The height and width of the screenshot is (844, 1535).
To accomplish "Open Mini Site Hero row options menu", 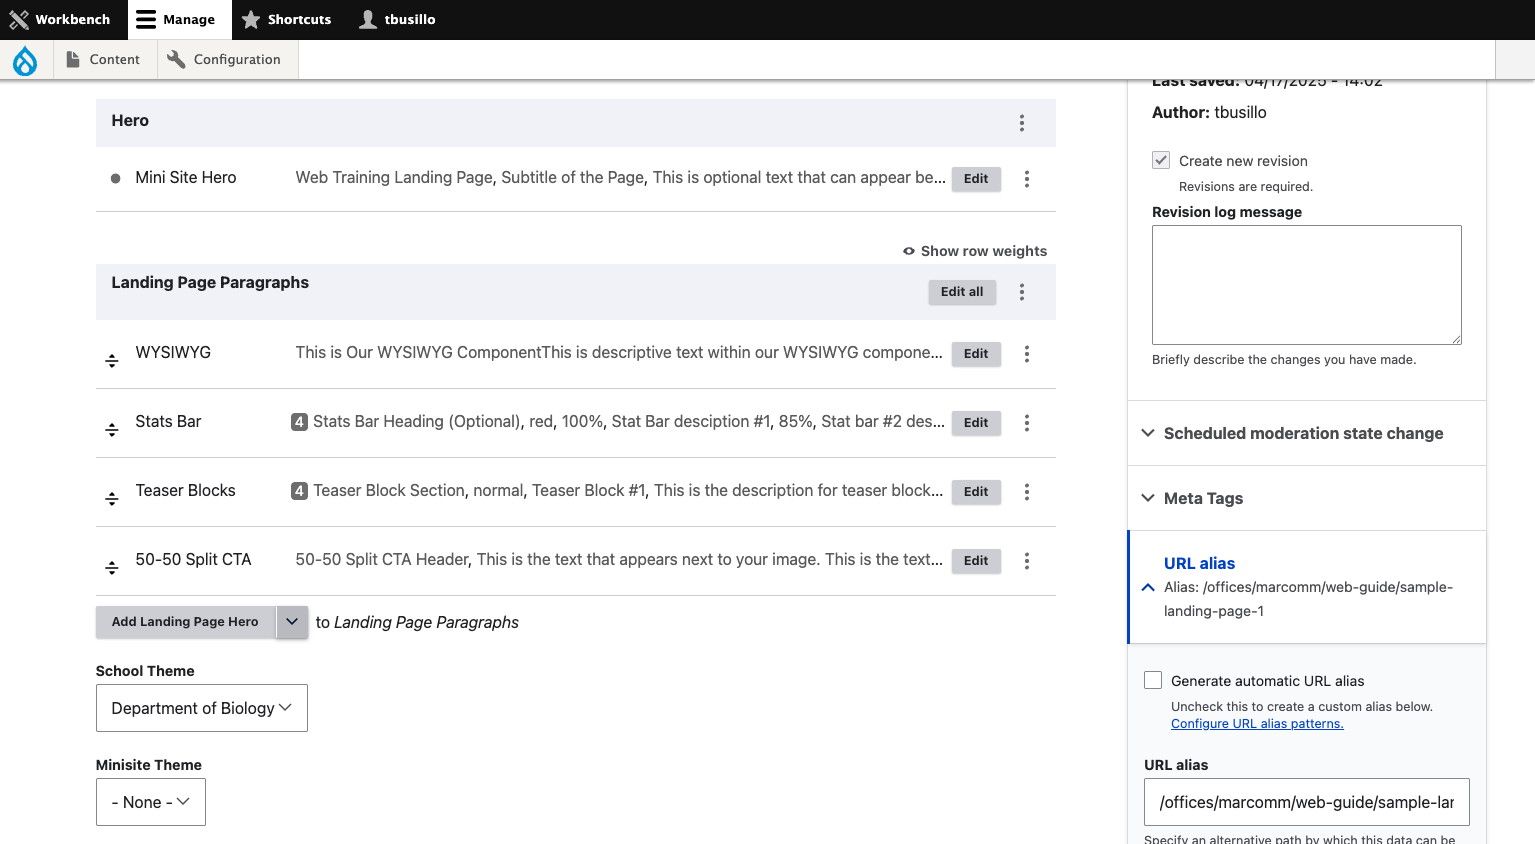I will [x=1027, y=179].
